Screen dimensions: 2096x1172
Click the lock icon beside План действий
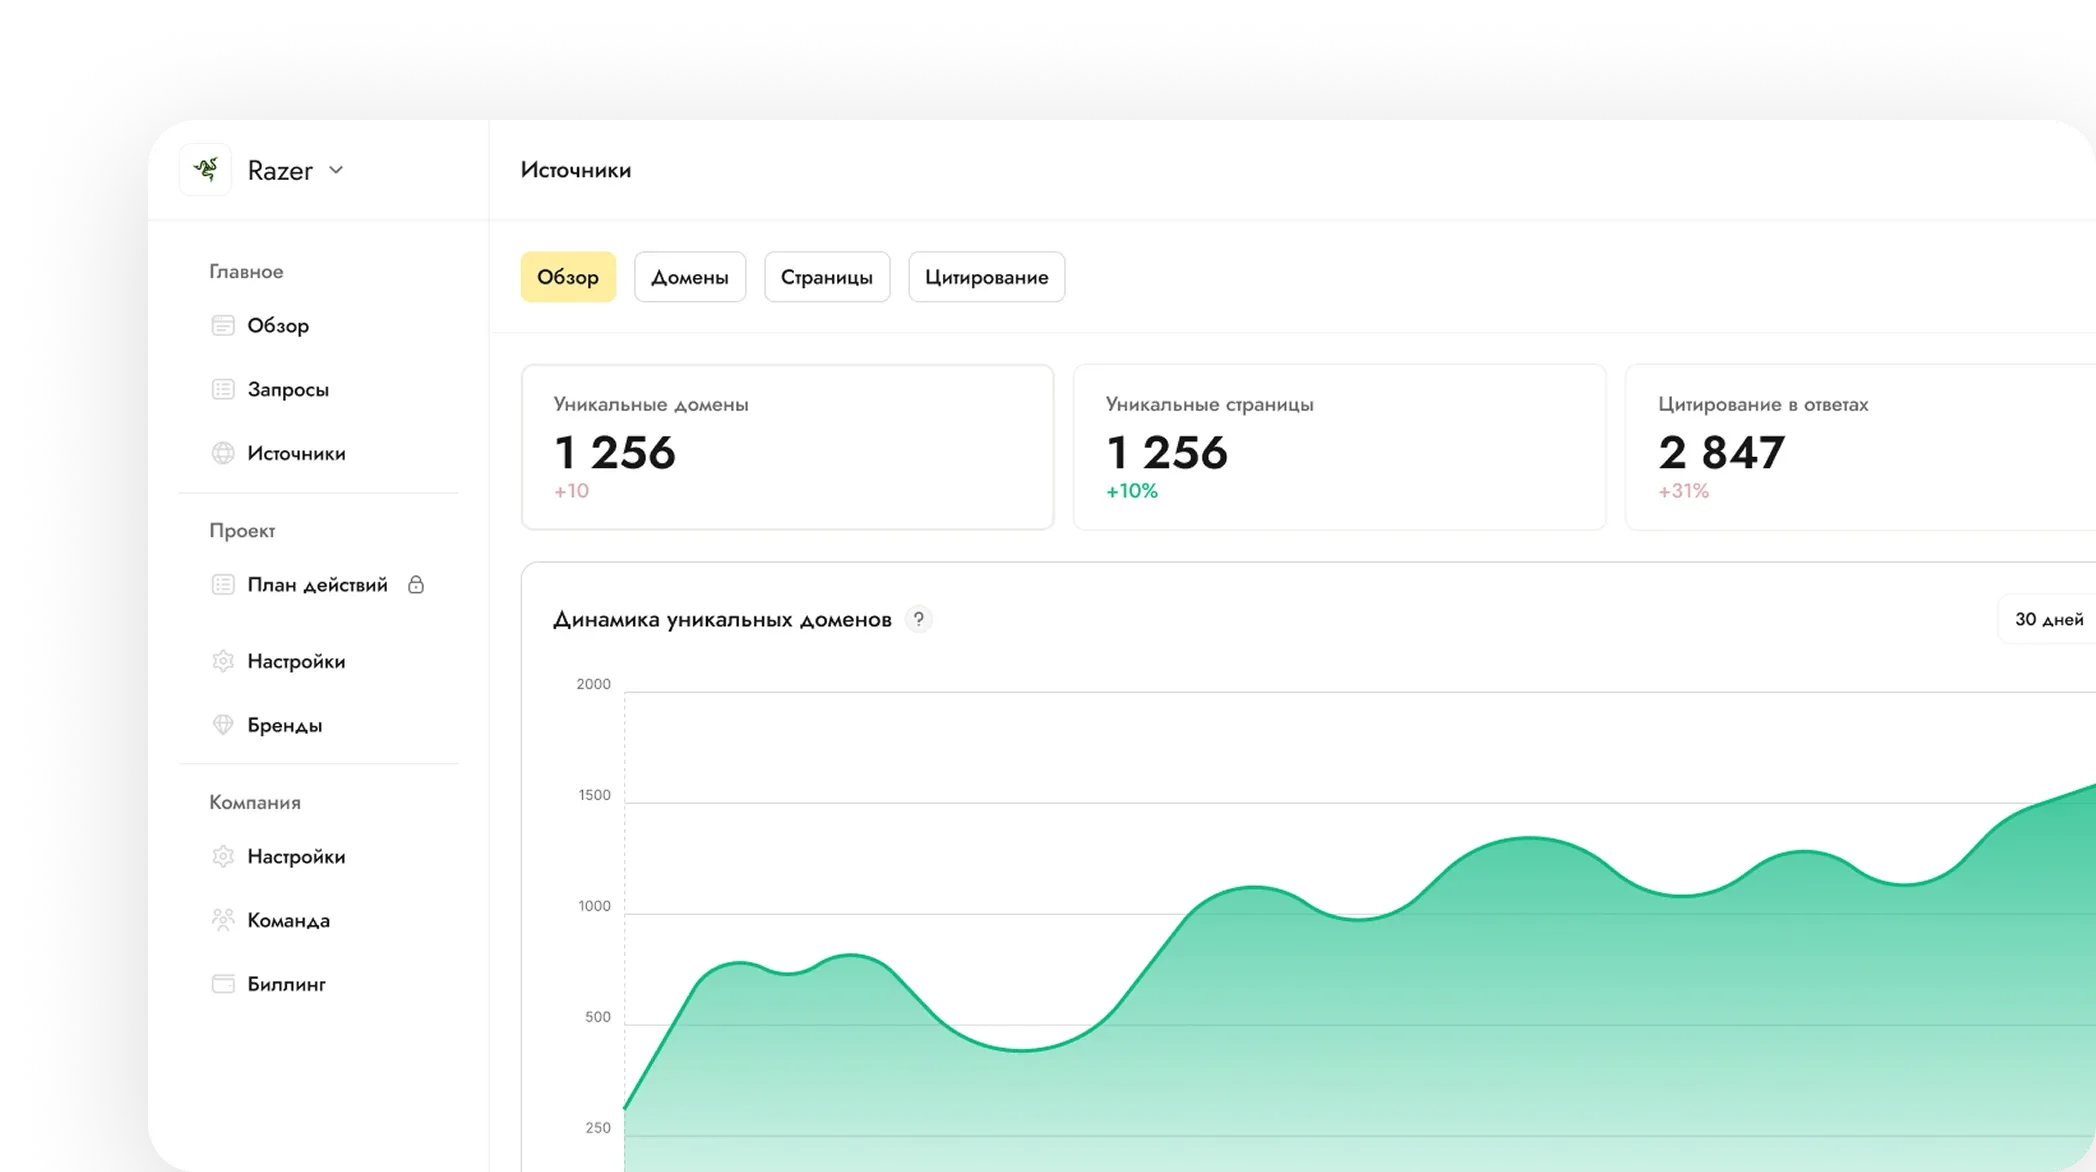(x=416, y=585)
